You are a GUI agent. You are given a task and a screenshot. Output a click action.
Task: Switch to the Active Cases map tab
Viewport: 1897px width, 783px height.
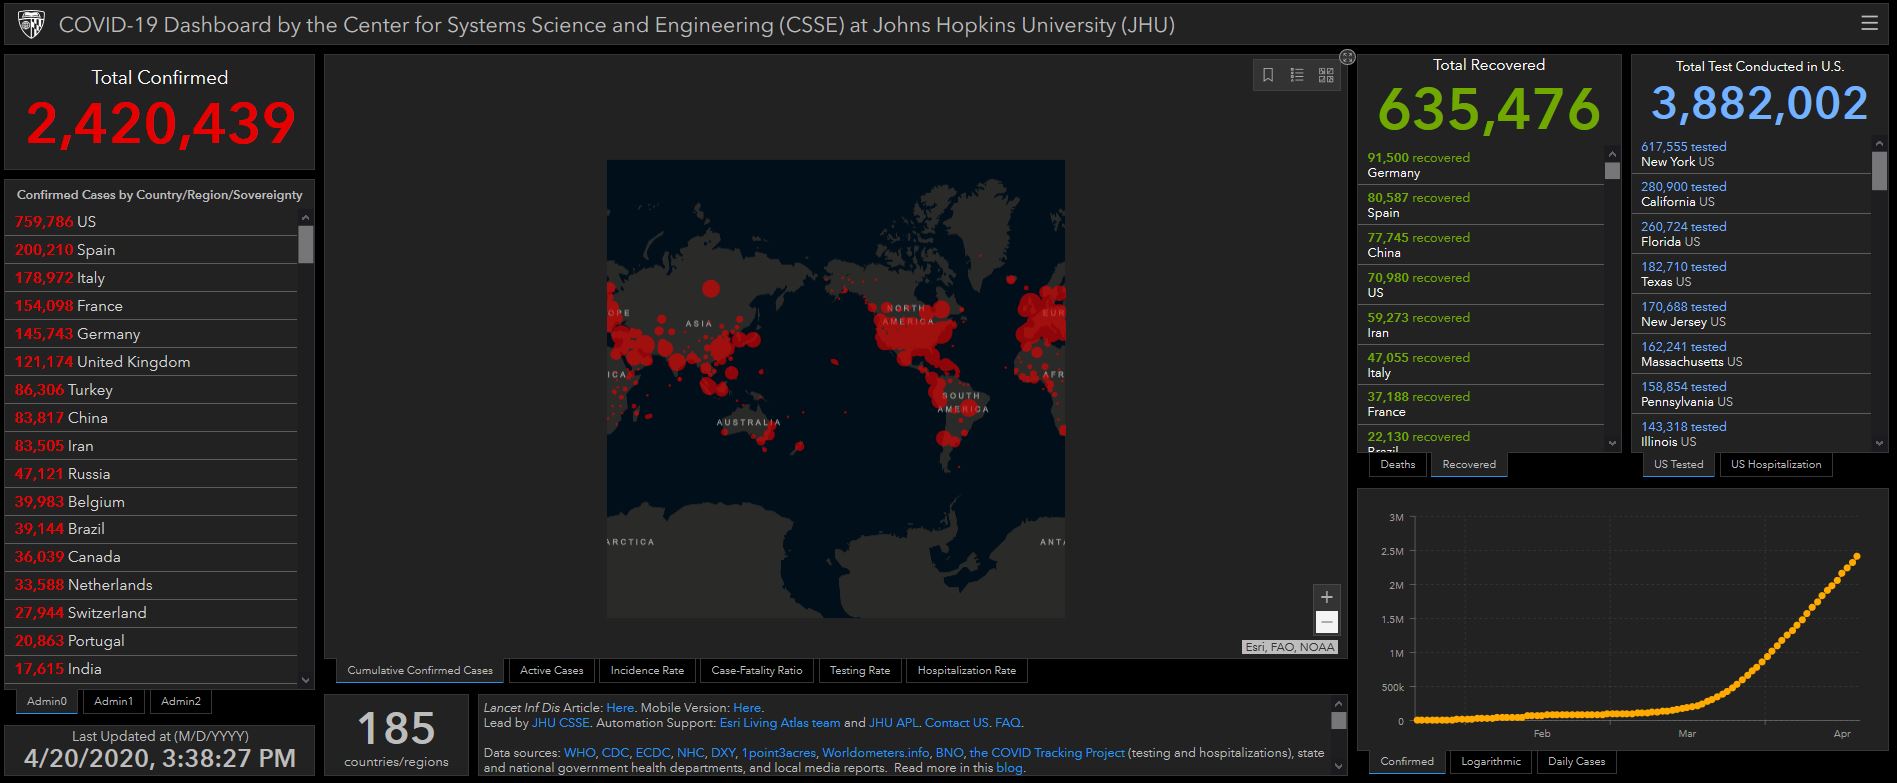(552, 670)
